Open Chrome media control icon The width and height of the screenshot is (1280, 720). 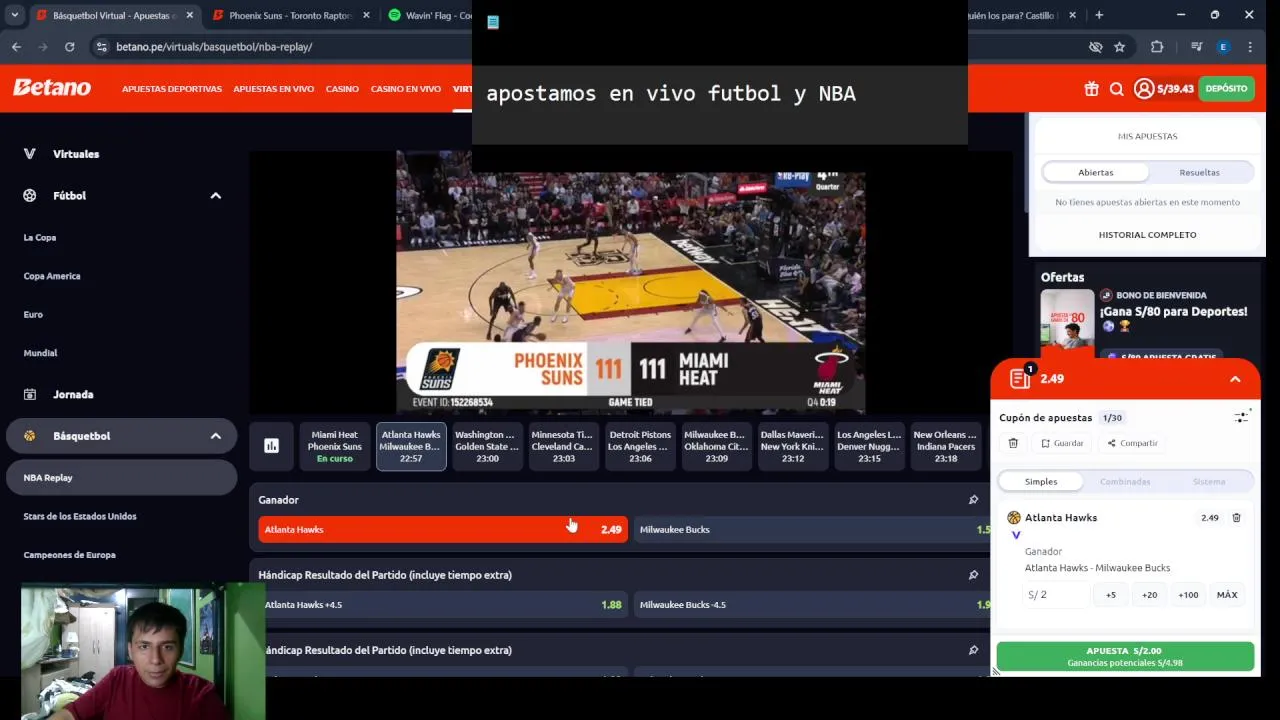coord(1196,47)
